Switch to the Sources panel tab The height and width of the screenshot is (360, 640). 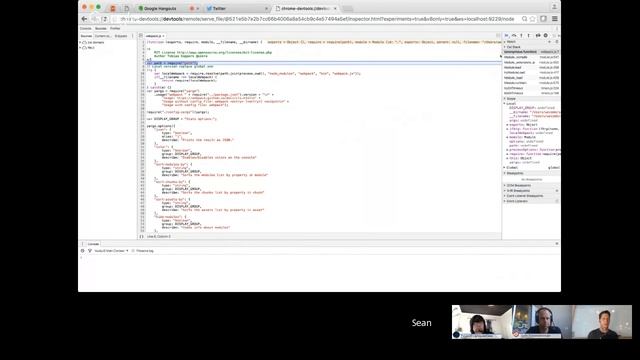100,29
